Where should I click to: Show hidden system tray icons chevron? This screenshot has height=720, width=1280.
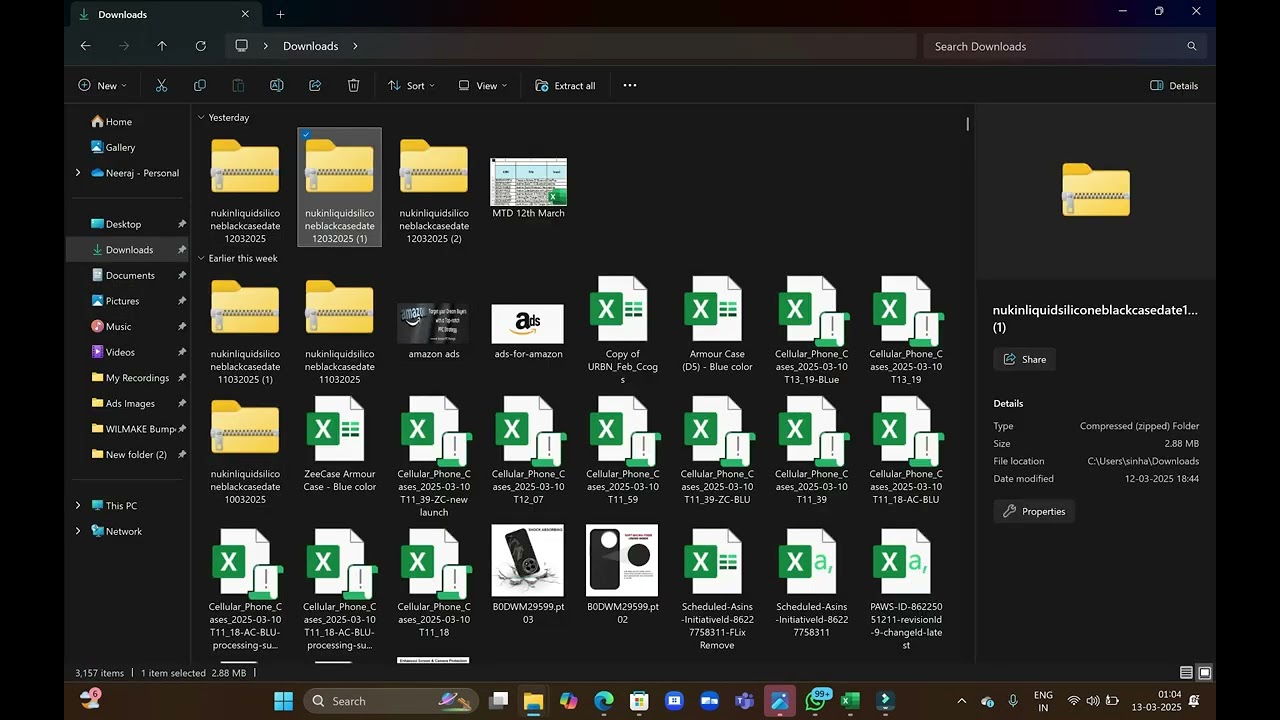point(962,701)
